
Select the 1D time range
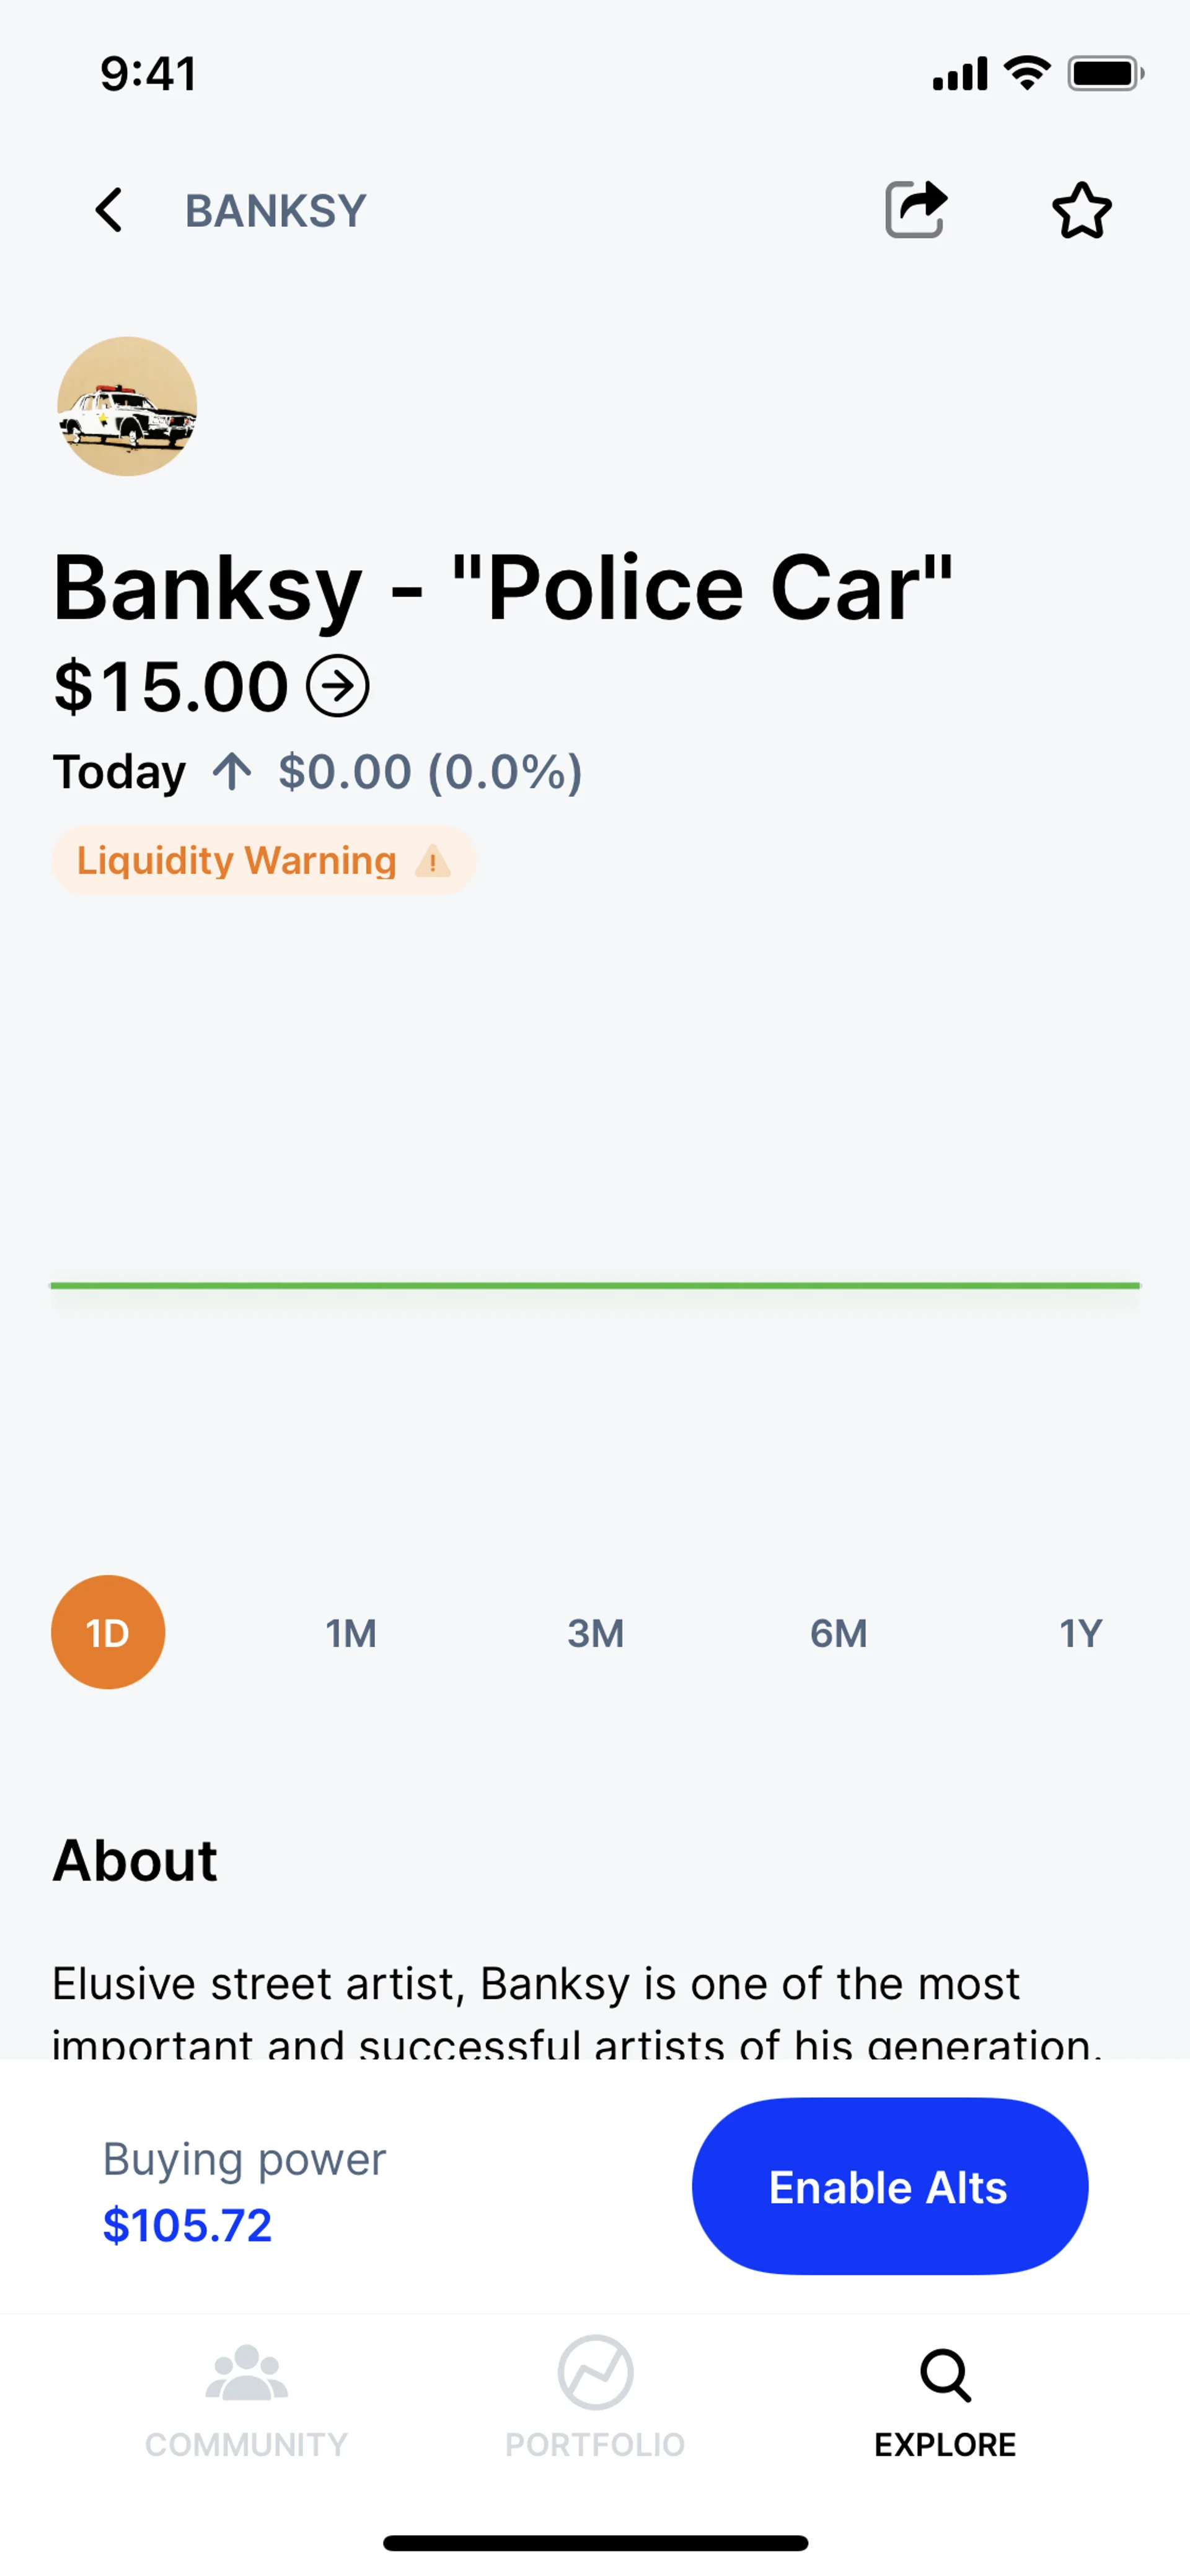point(108,1632)
